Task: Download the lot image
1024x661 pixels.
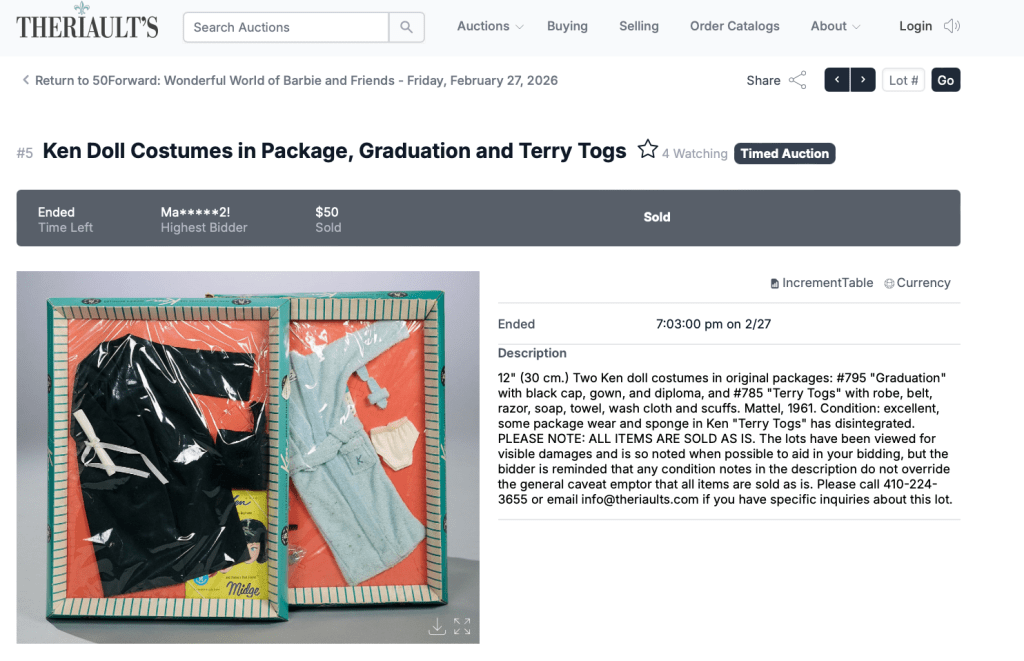Action: click(437, 626)
